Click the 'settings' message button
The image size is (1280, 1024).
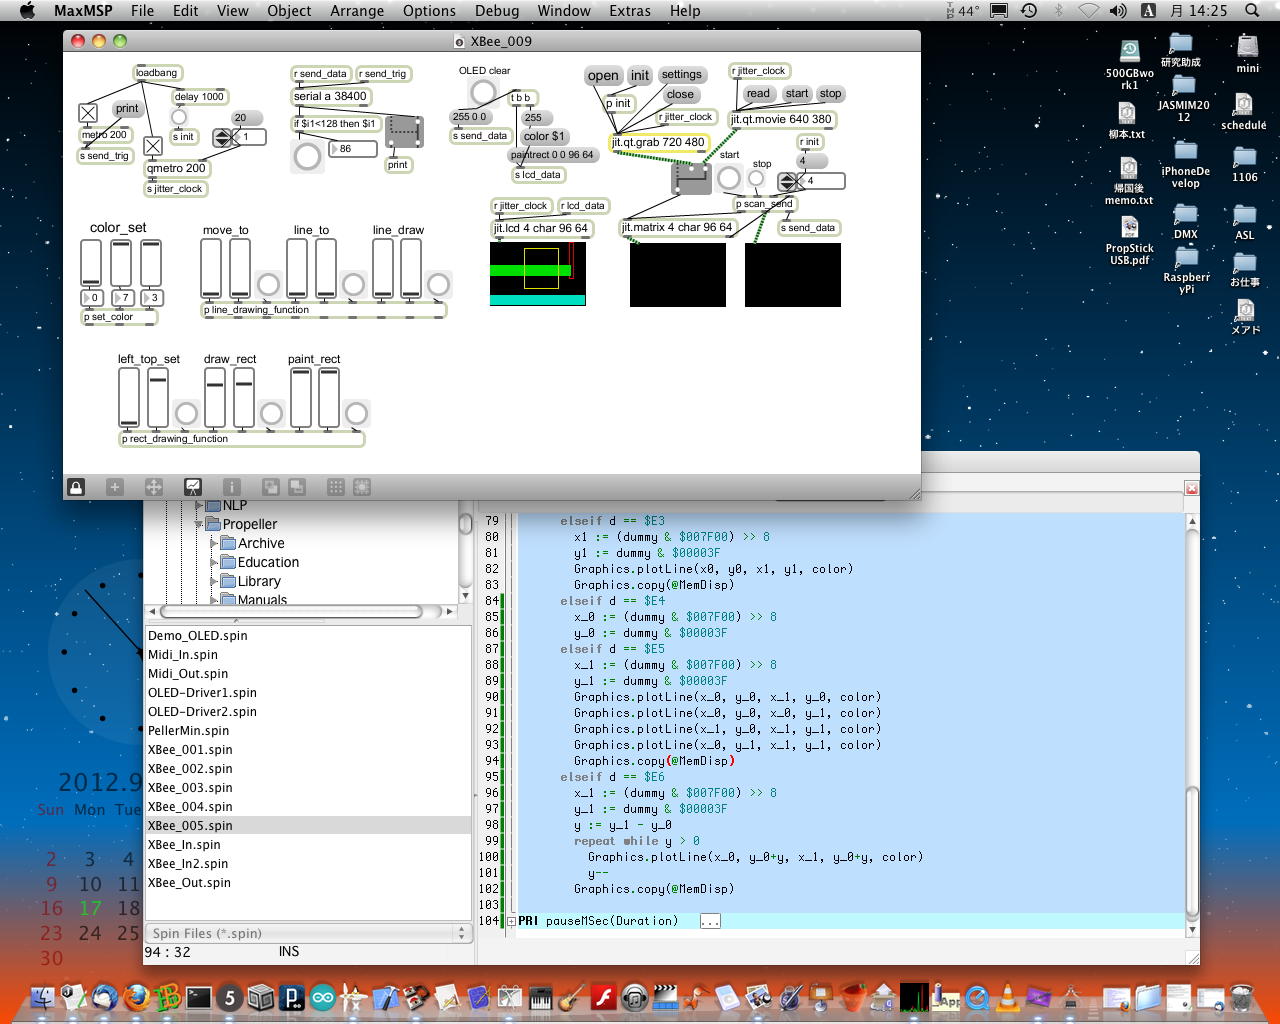681,75
